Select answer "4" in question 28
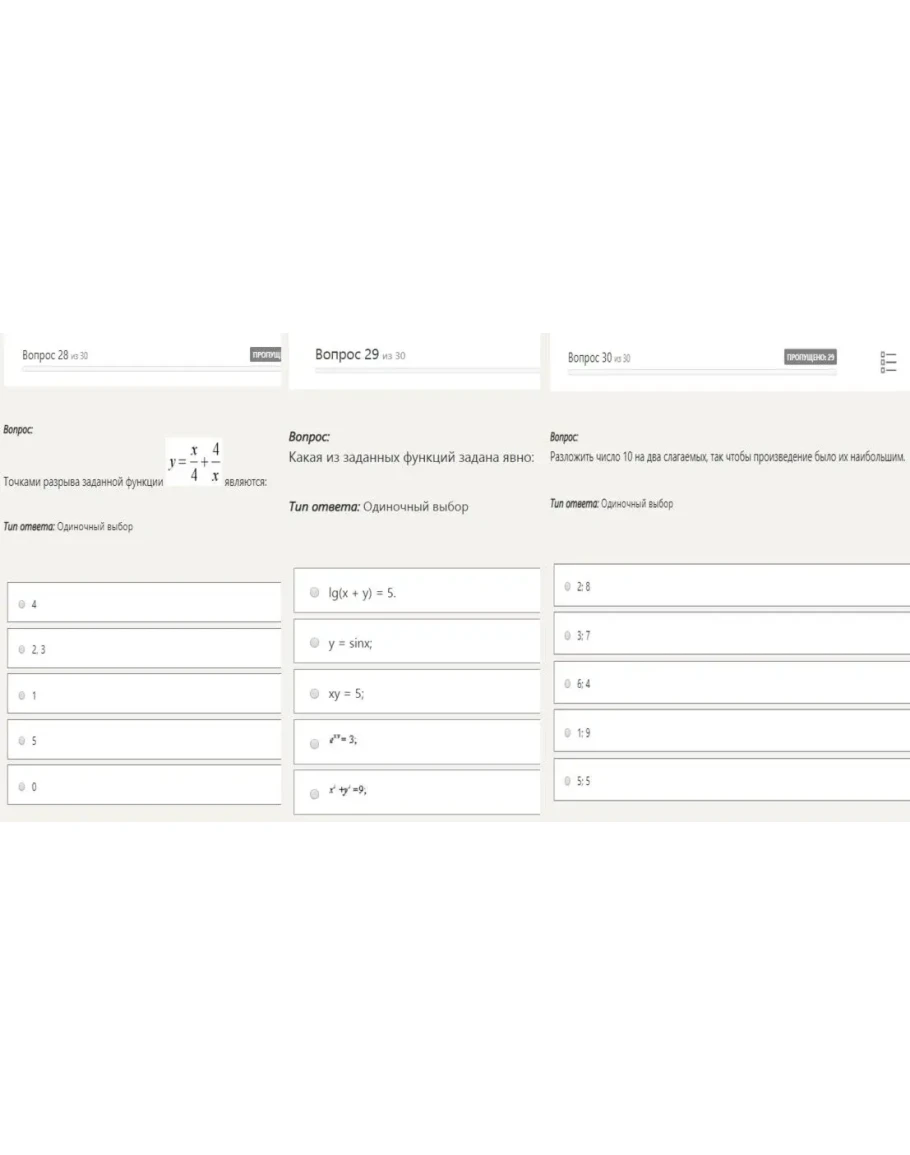The image size is (910, 1155). (x=22, y=604)
